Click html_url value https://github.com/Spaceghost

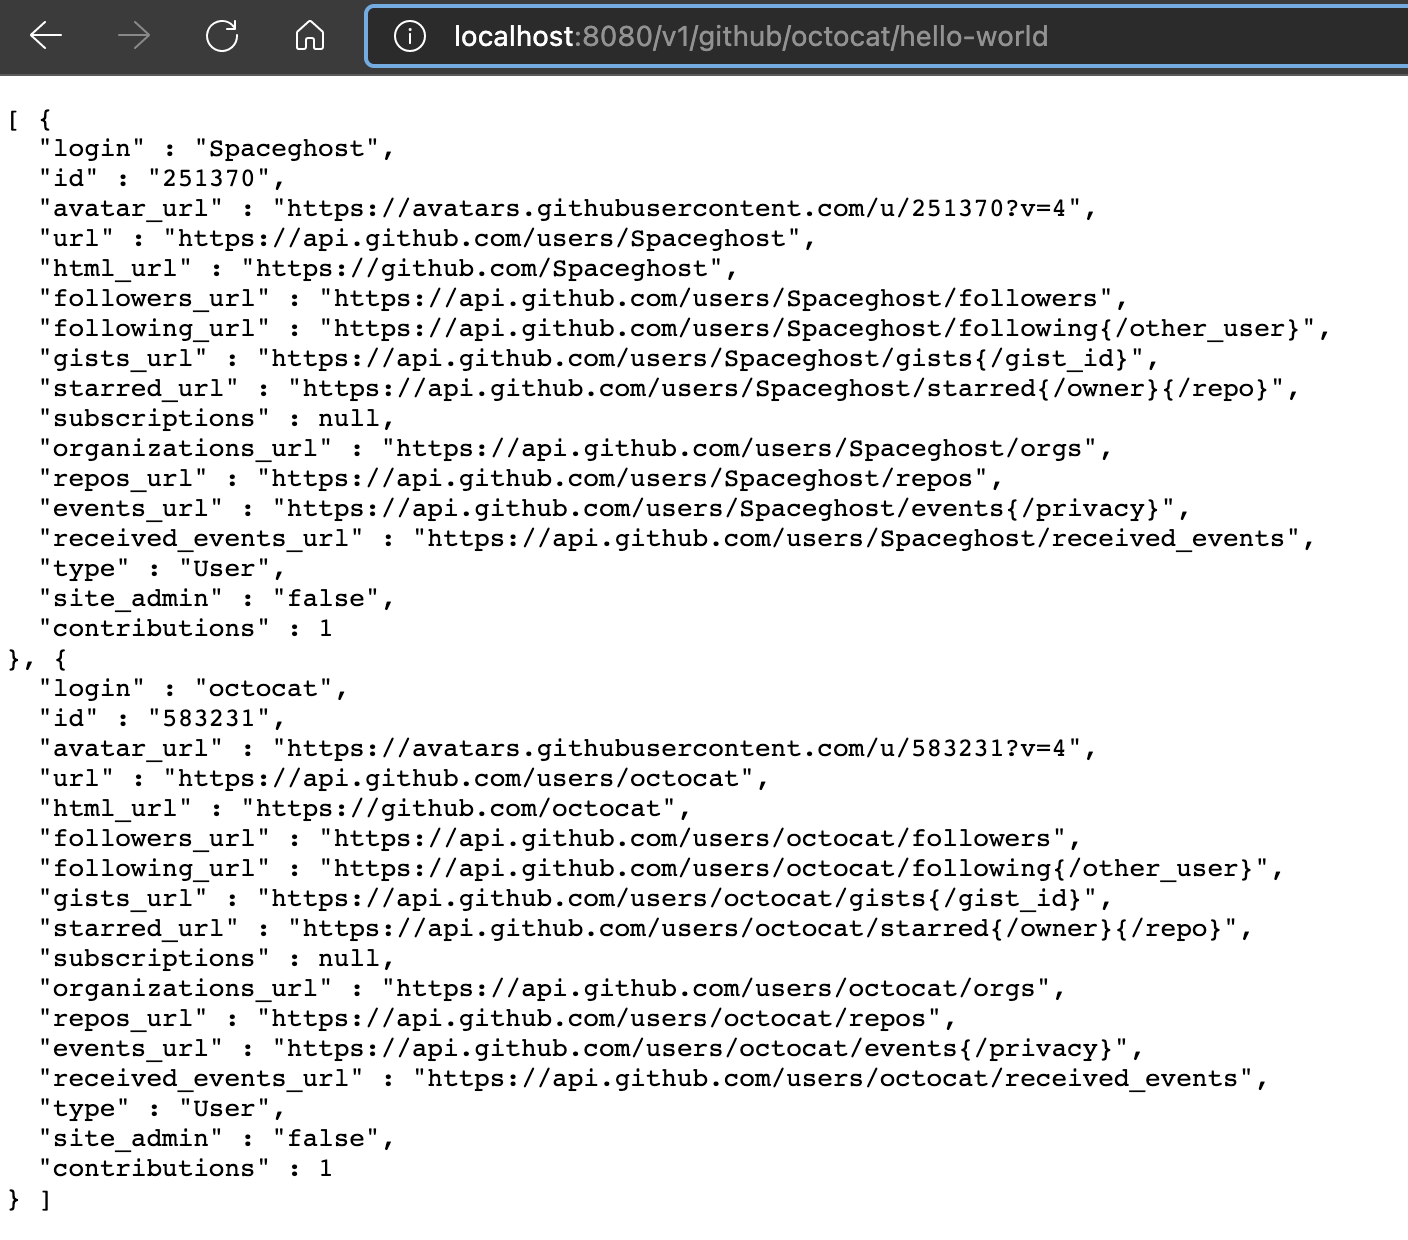click(483, 269)
